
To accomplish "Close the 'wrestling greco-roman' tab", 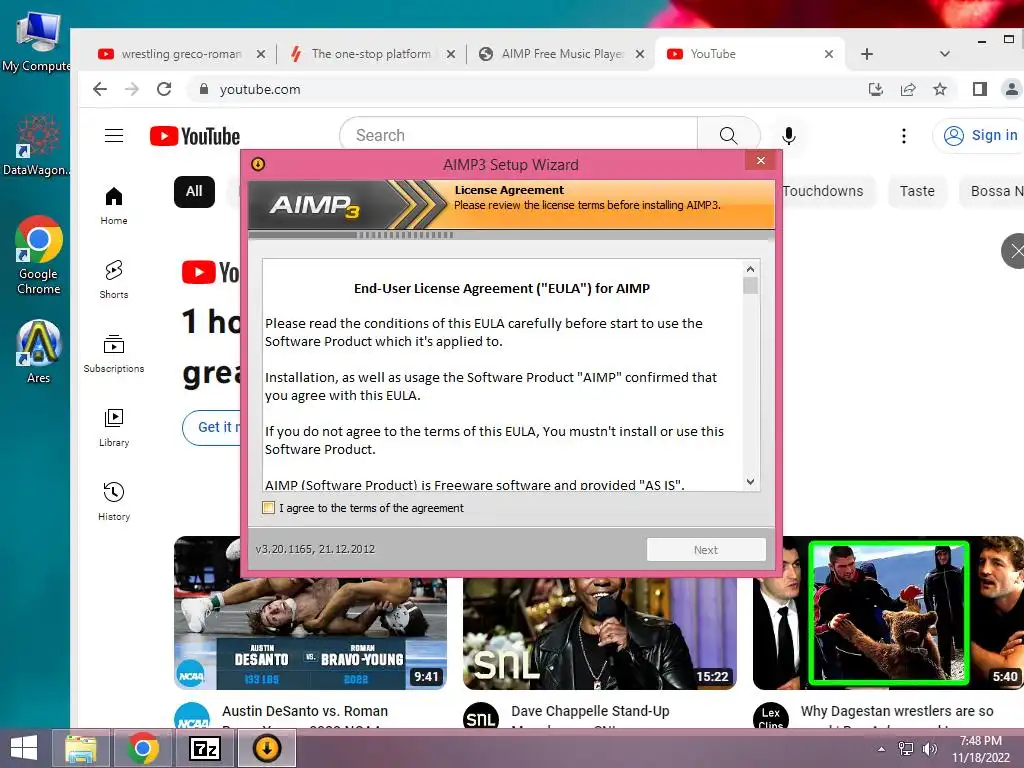I will pos(261,54).
